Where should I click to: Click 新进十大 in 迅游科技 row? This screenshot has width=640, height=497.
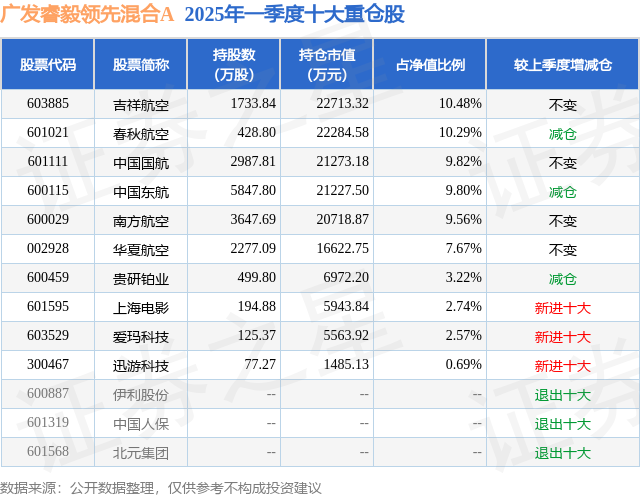coord(563,366)
